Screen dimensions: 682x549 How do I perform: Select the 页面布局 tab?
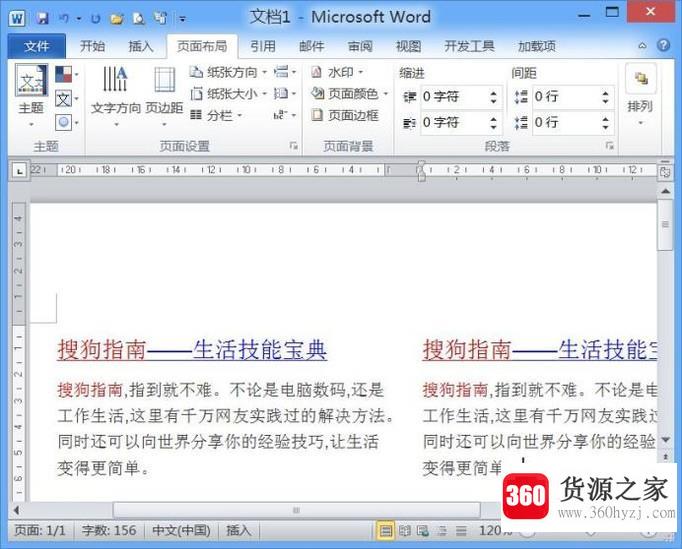pyautogui.click(x=202, y=46)
